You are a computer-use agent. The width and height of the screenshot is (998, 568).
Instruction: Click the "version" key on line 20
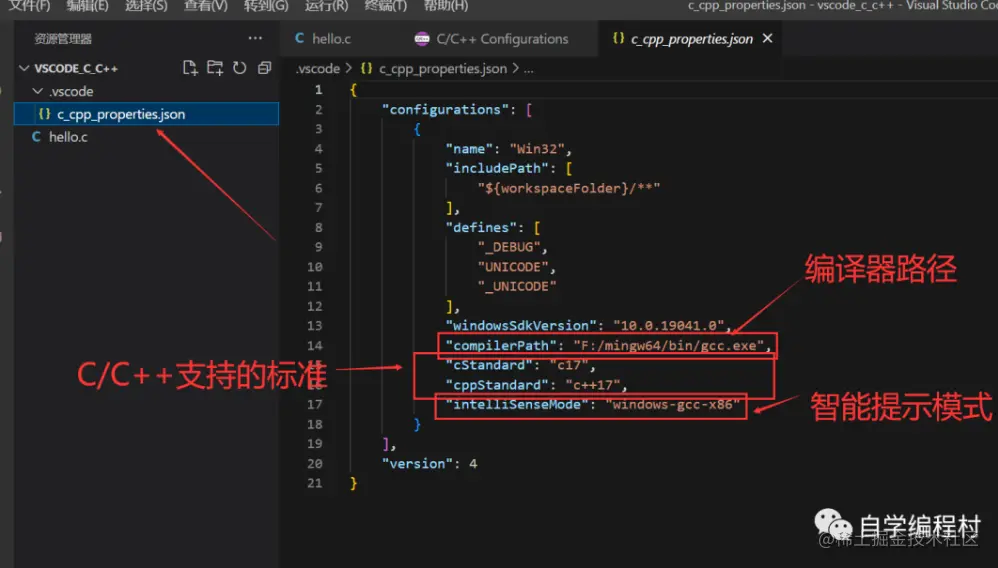click(417, 464)
